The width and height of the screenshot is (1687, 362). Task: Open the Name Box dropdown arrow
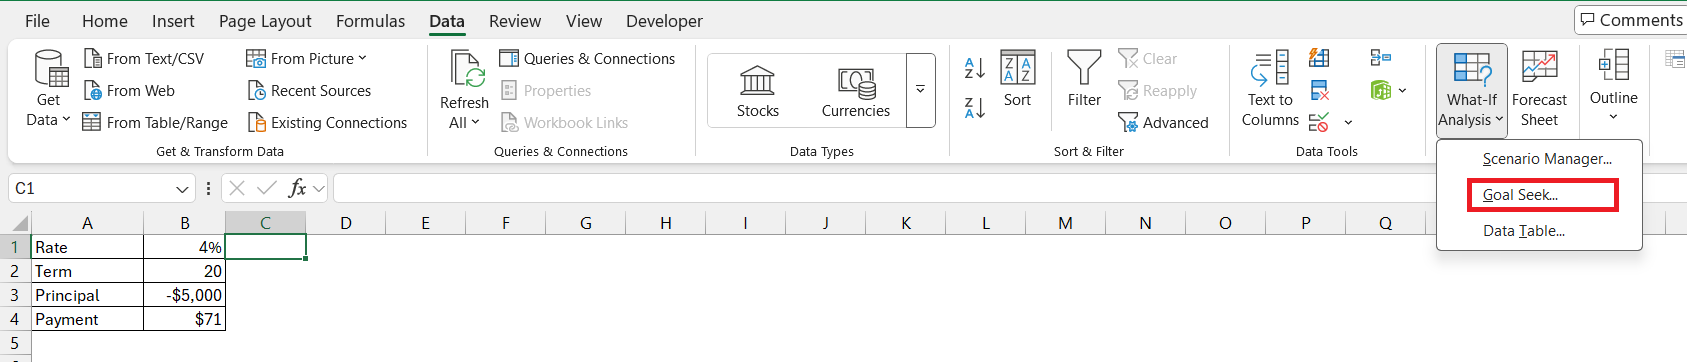point(182,189)
